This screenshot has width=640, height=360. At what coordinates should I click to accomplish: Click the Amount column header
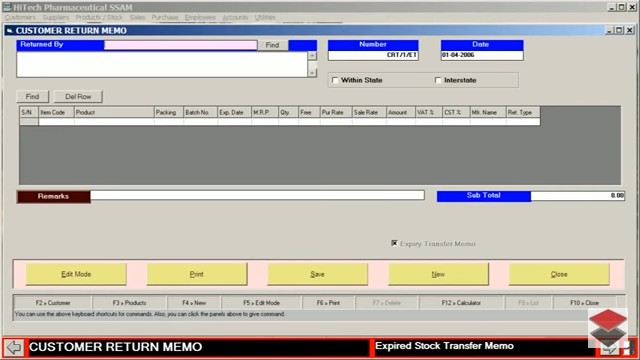point(401,112)
